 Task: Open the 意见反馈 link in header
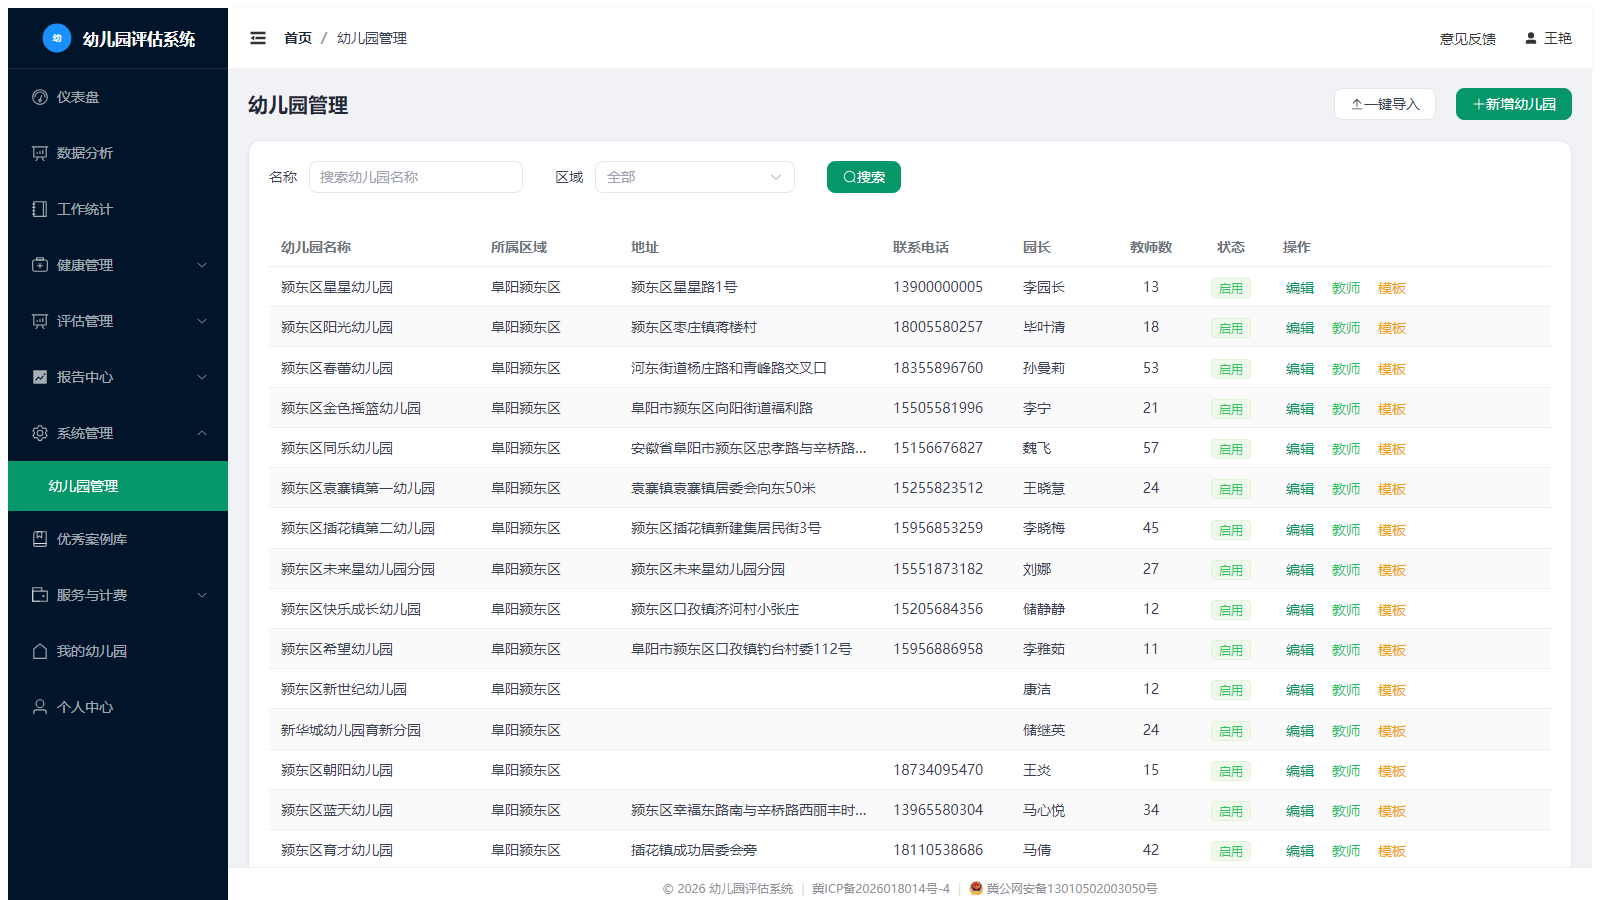pyautogui.click(x=1468, y=39)
